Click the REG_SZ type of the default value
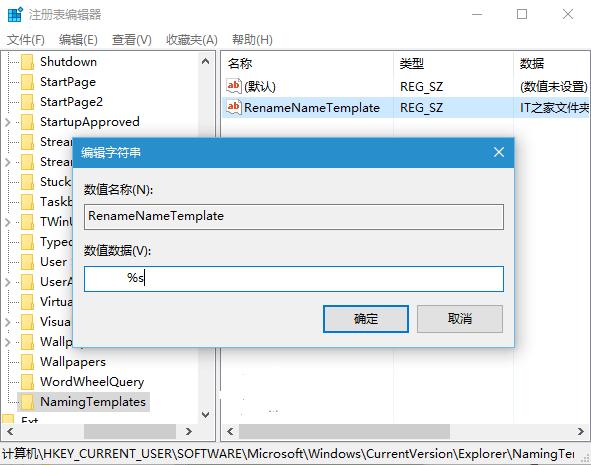This screenshot has height=465, width=591. click(421, 87)
